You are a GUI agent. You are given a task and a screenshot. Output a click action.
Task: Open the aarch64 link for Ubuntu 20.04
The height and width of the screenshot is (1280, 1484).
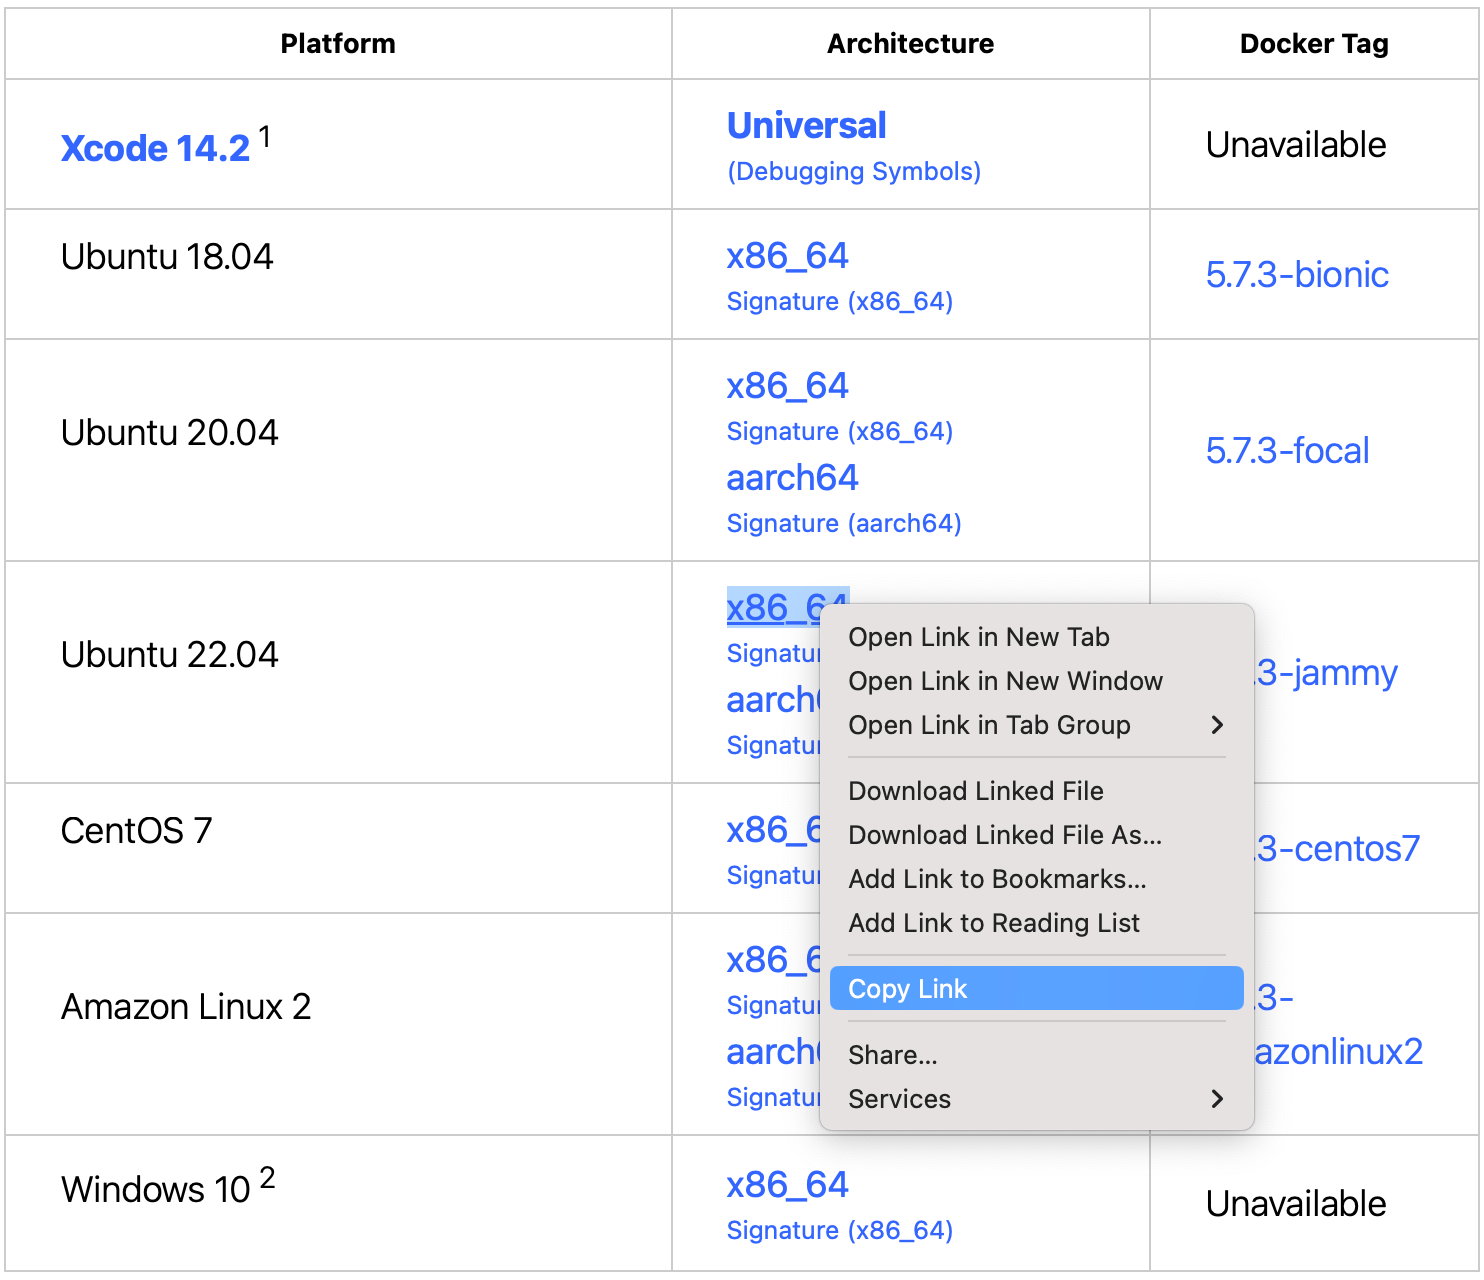tap(792, 478)
